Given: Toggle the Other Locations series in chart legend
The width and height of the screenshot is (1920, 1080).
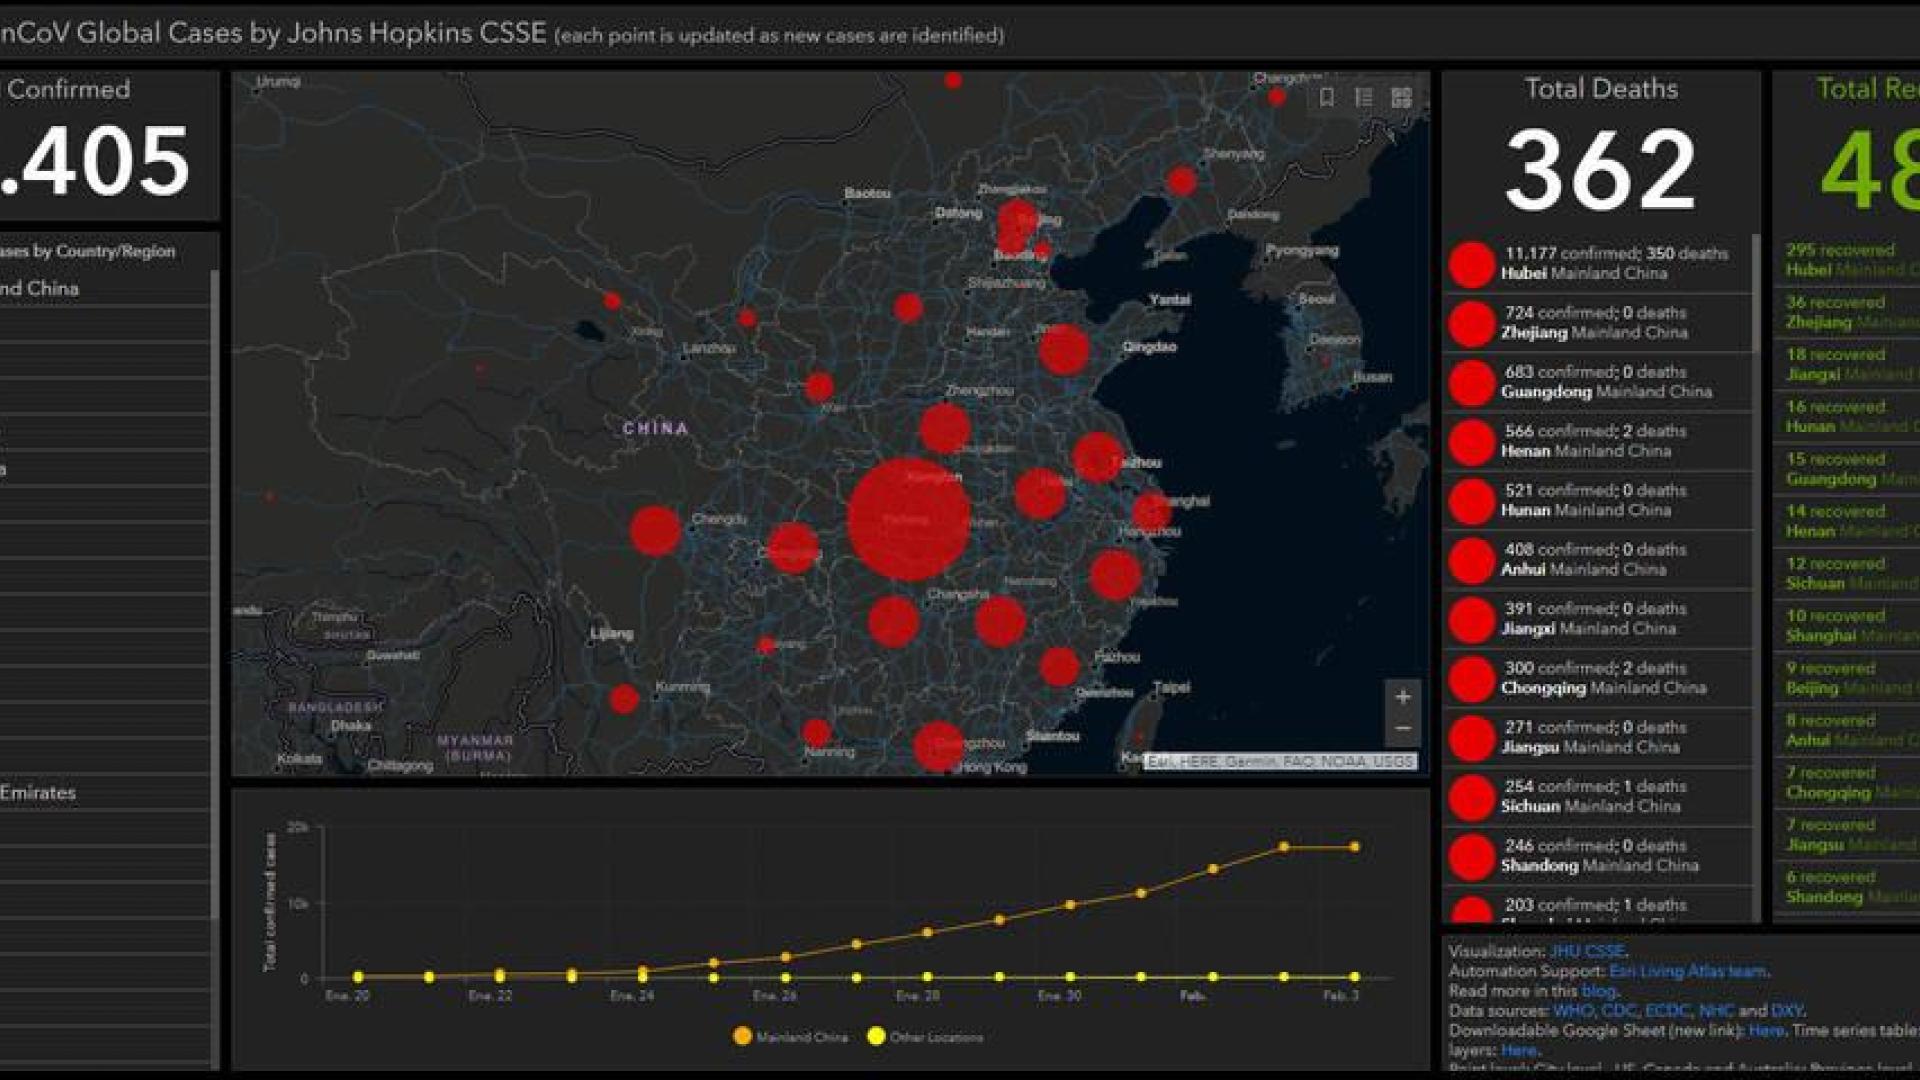Looking at the screenshot, I should (x=925, y=1037).
